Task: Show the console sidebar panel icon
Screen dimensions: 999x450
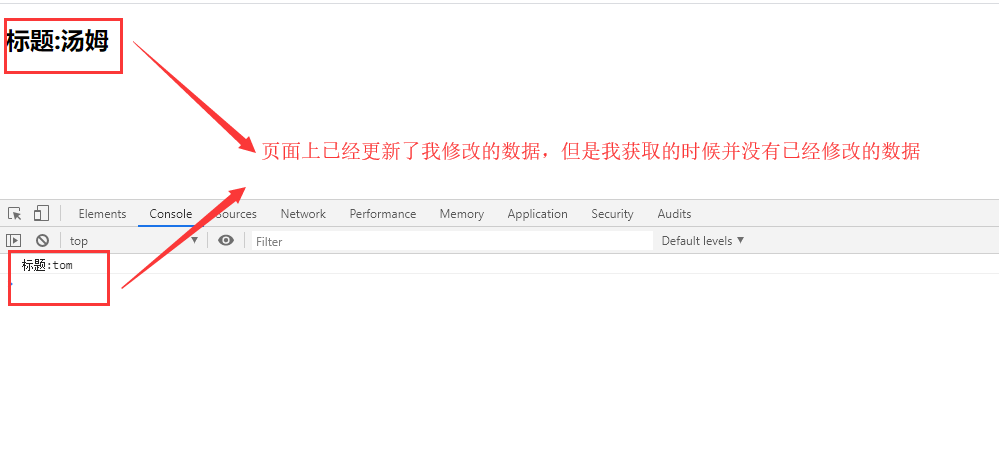Action: (13, 240)
